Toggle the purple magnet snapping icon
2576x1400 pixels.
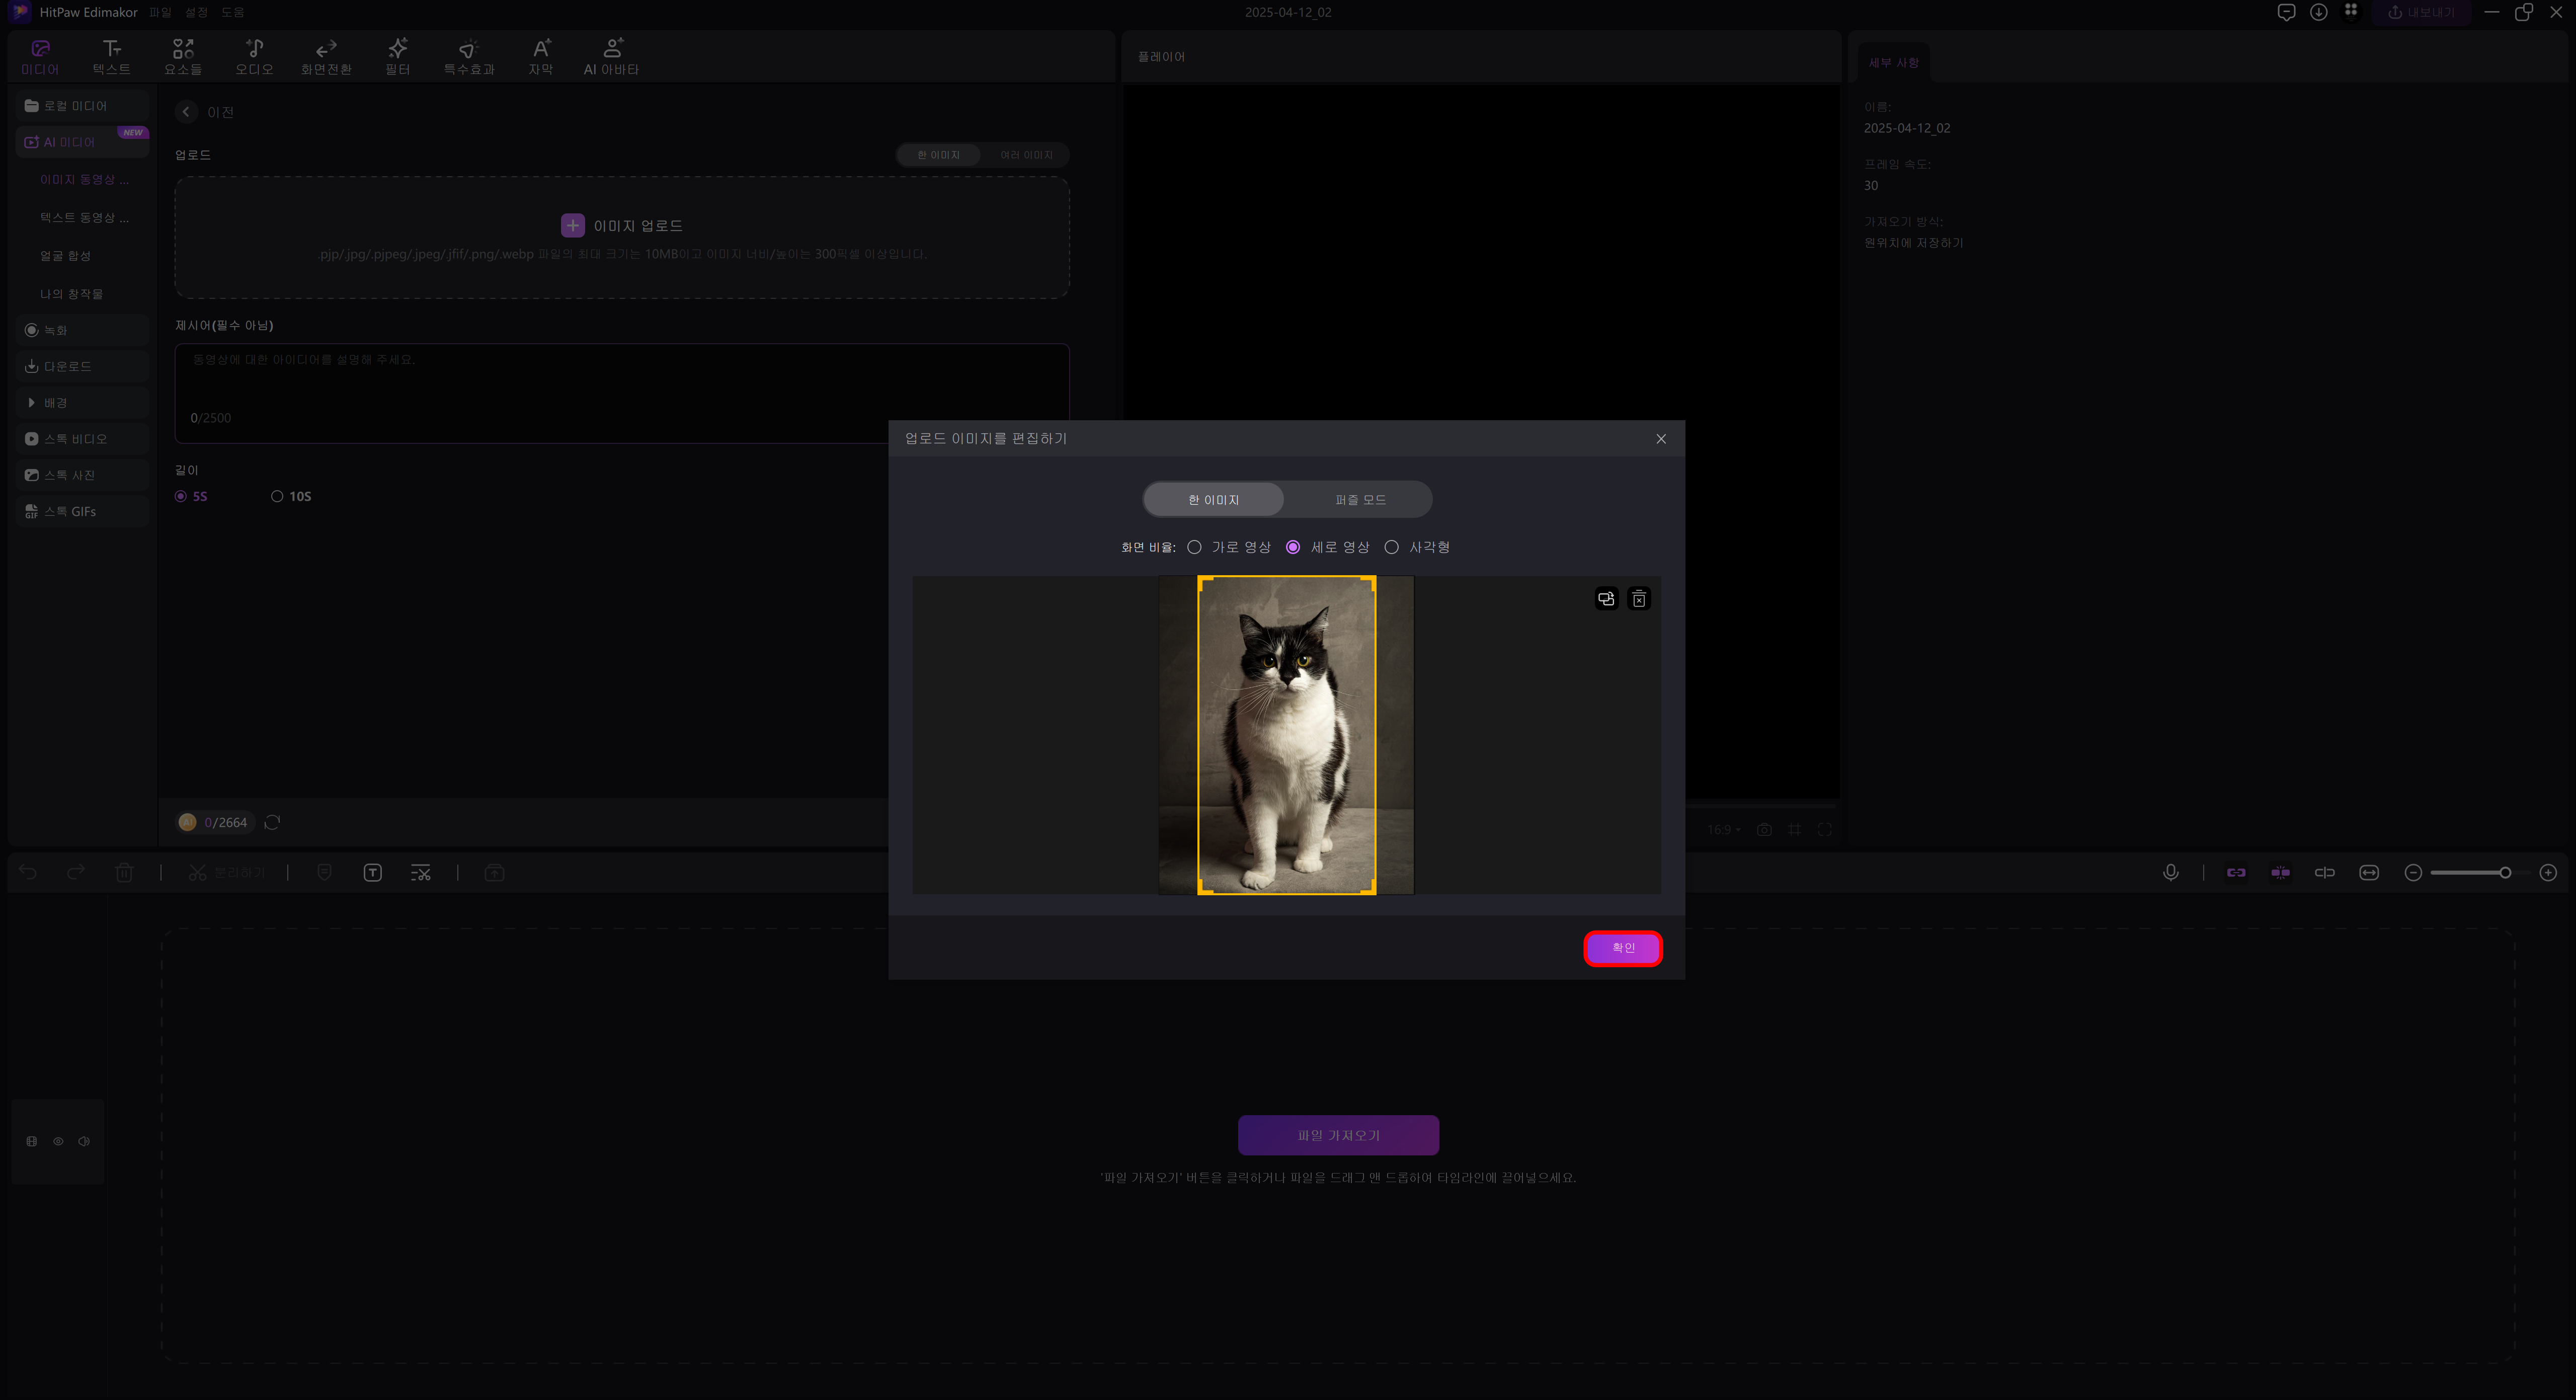(2280, 873)
